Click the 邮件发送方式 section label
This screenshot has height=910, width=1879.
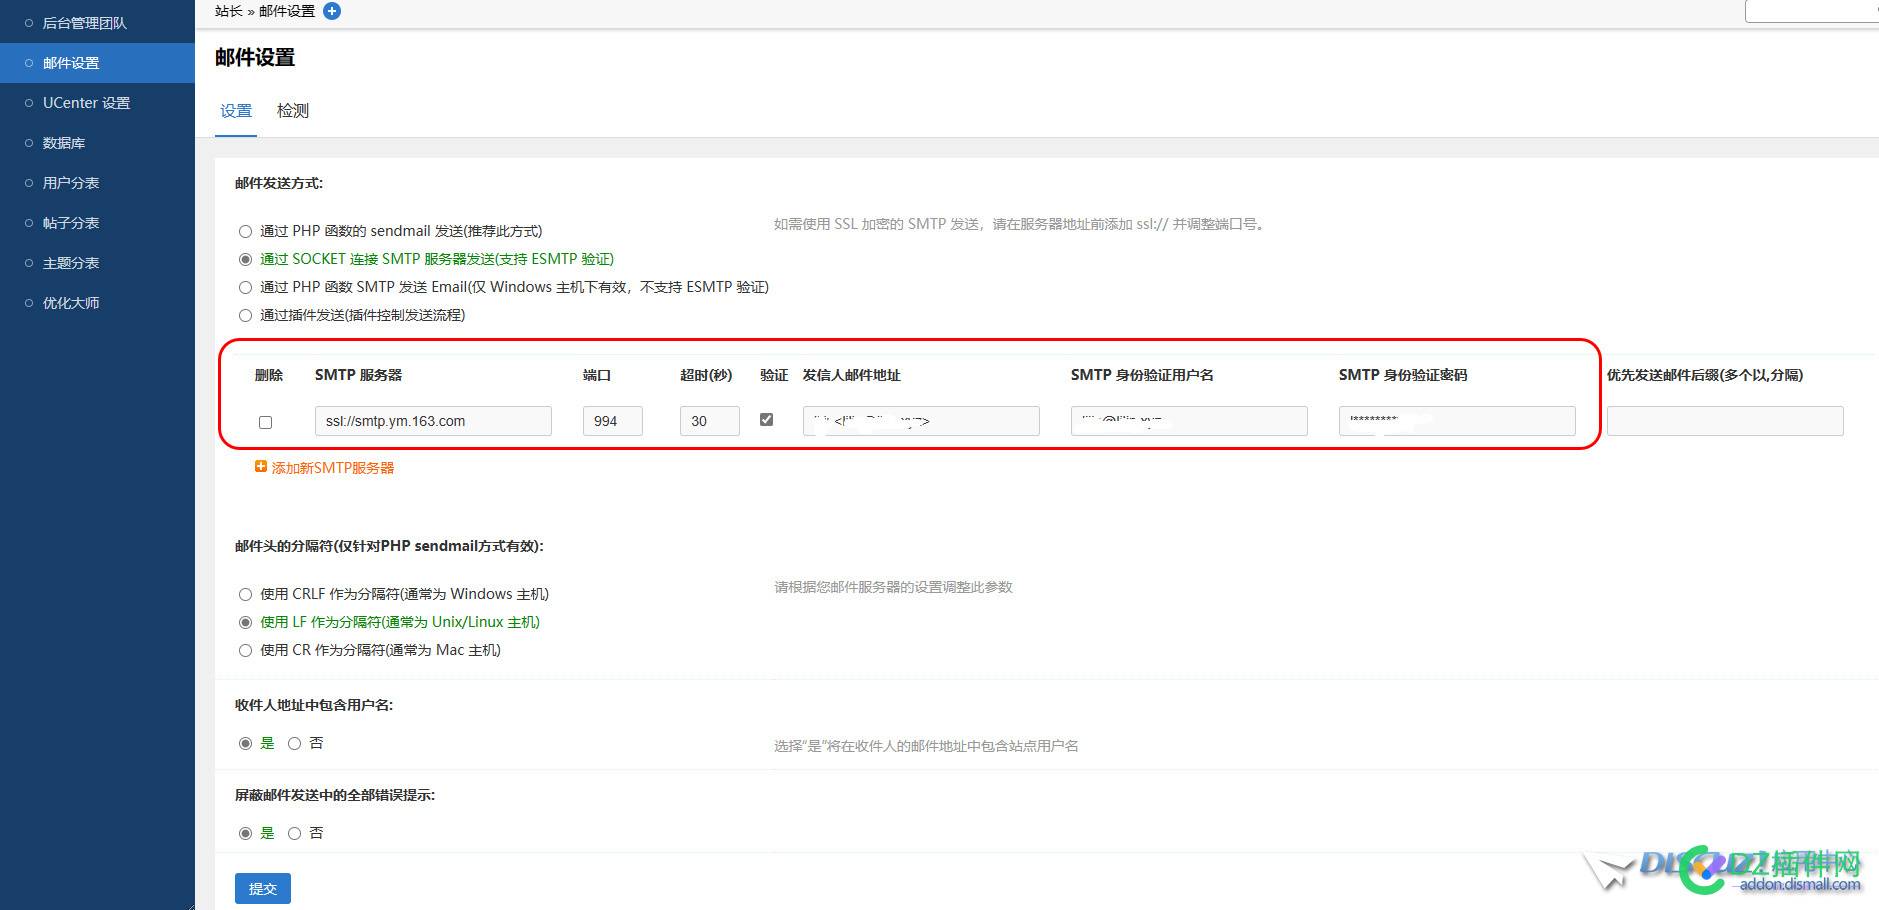(279, 183)
